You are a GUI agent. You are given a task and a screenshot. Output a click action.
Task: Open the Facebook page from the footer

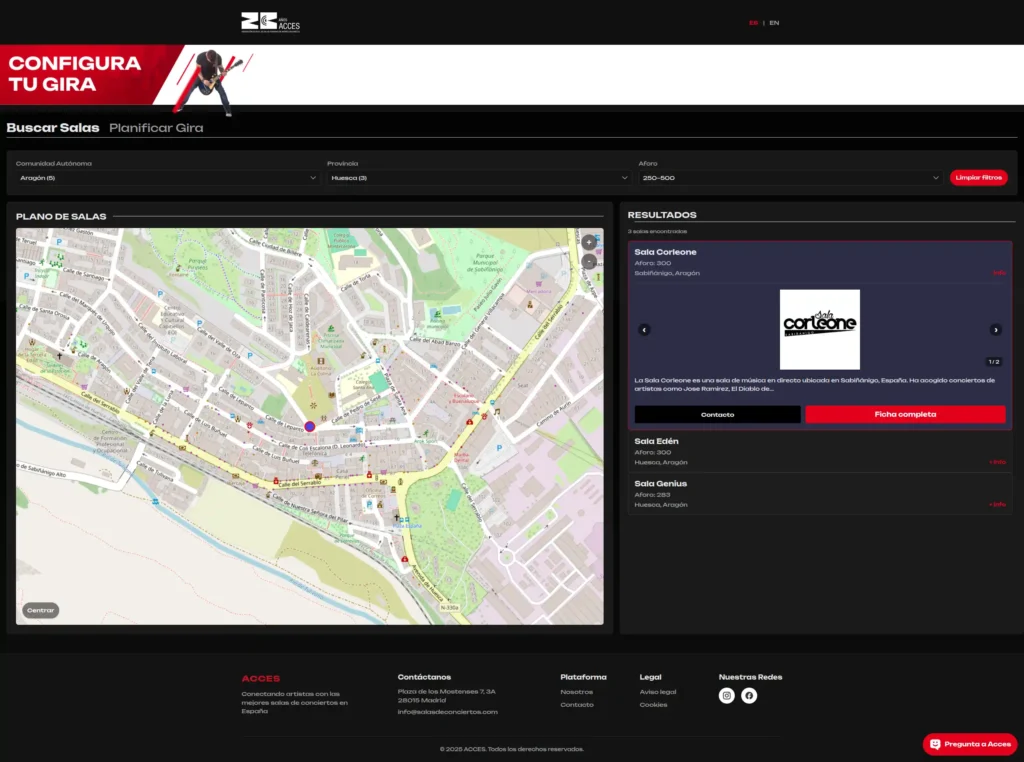749,696
